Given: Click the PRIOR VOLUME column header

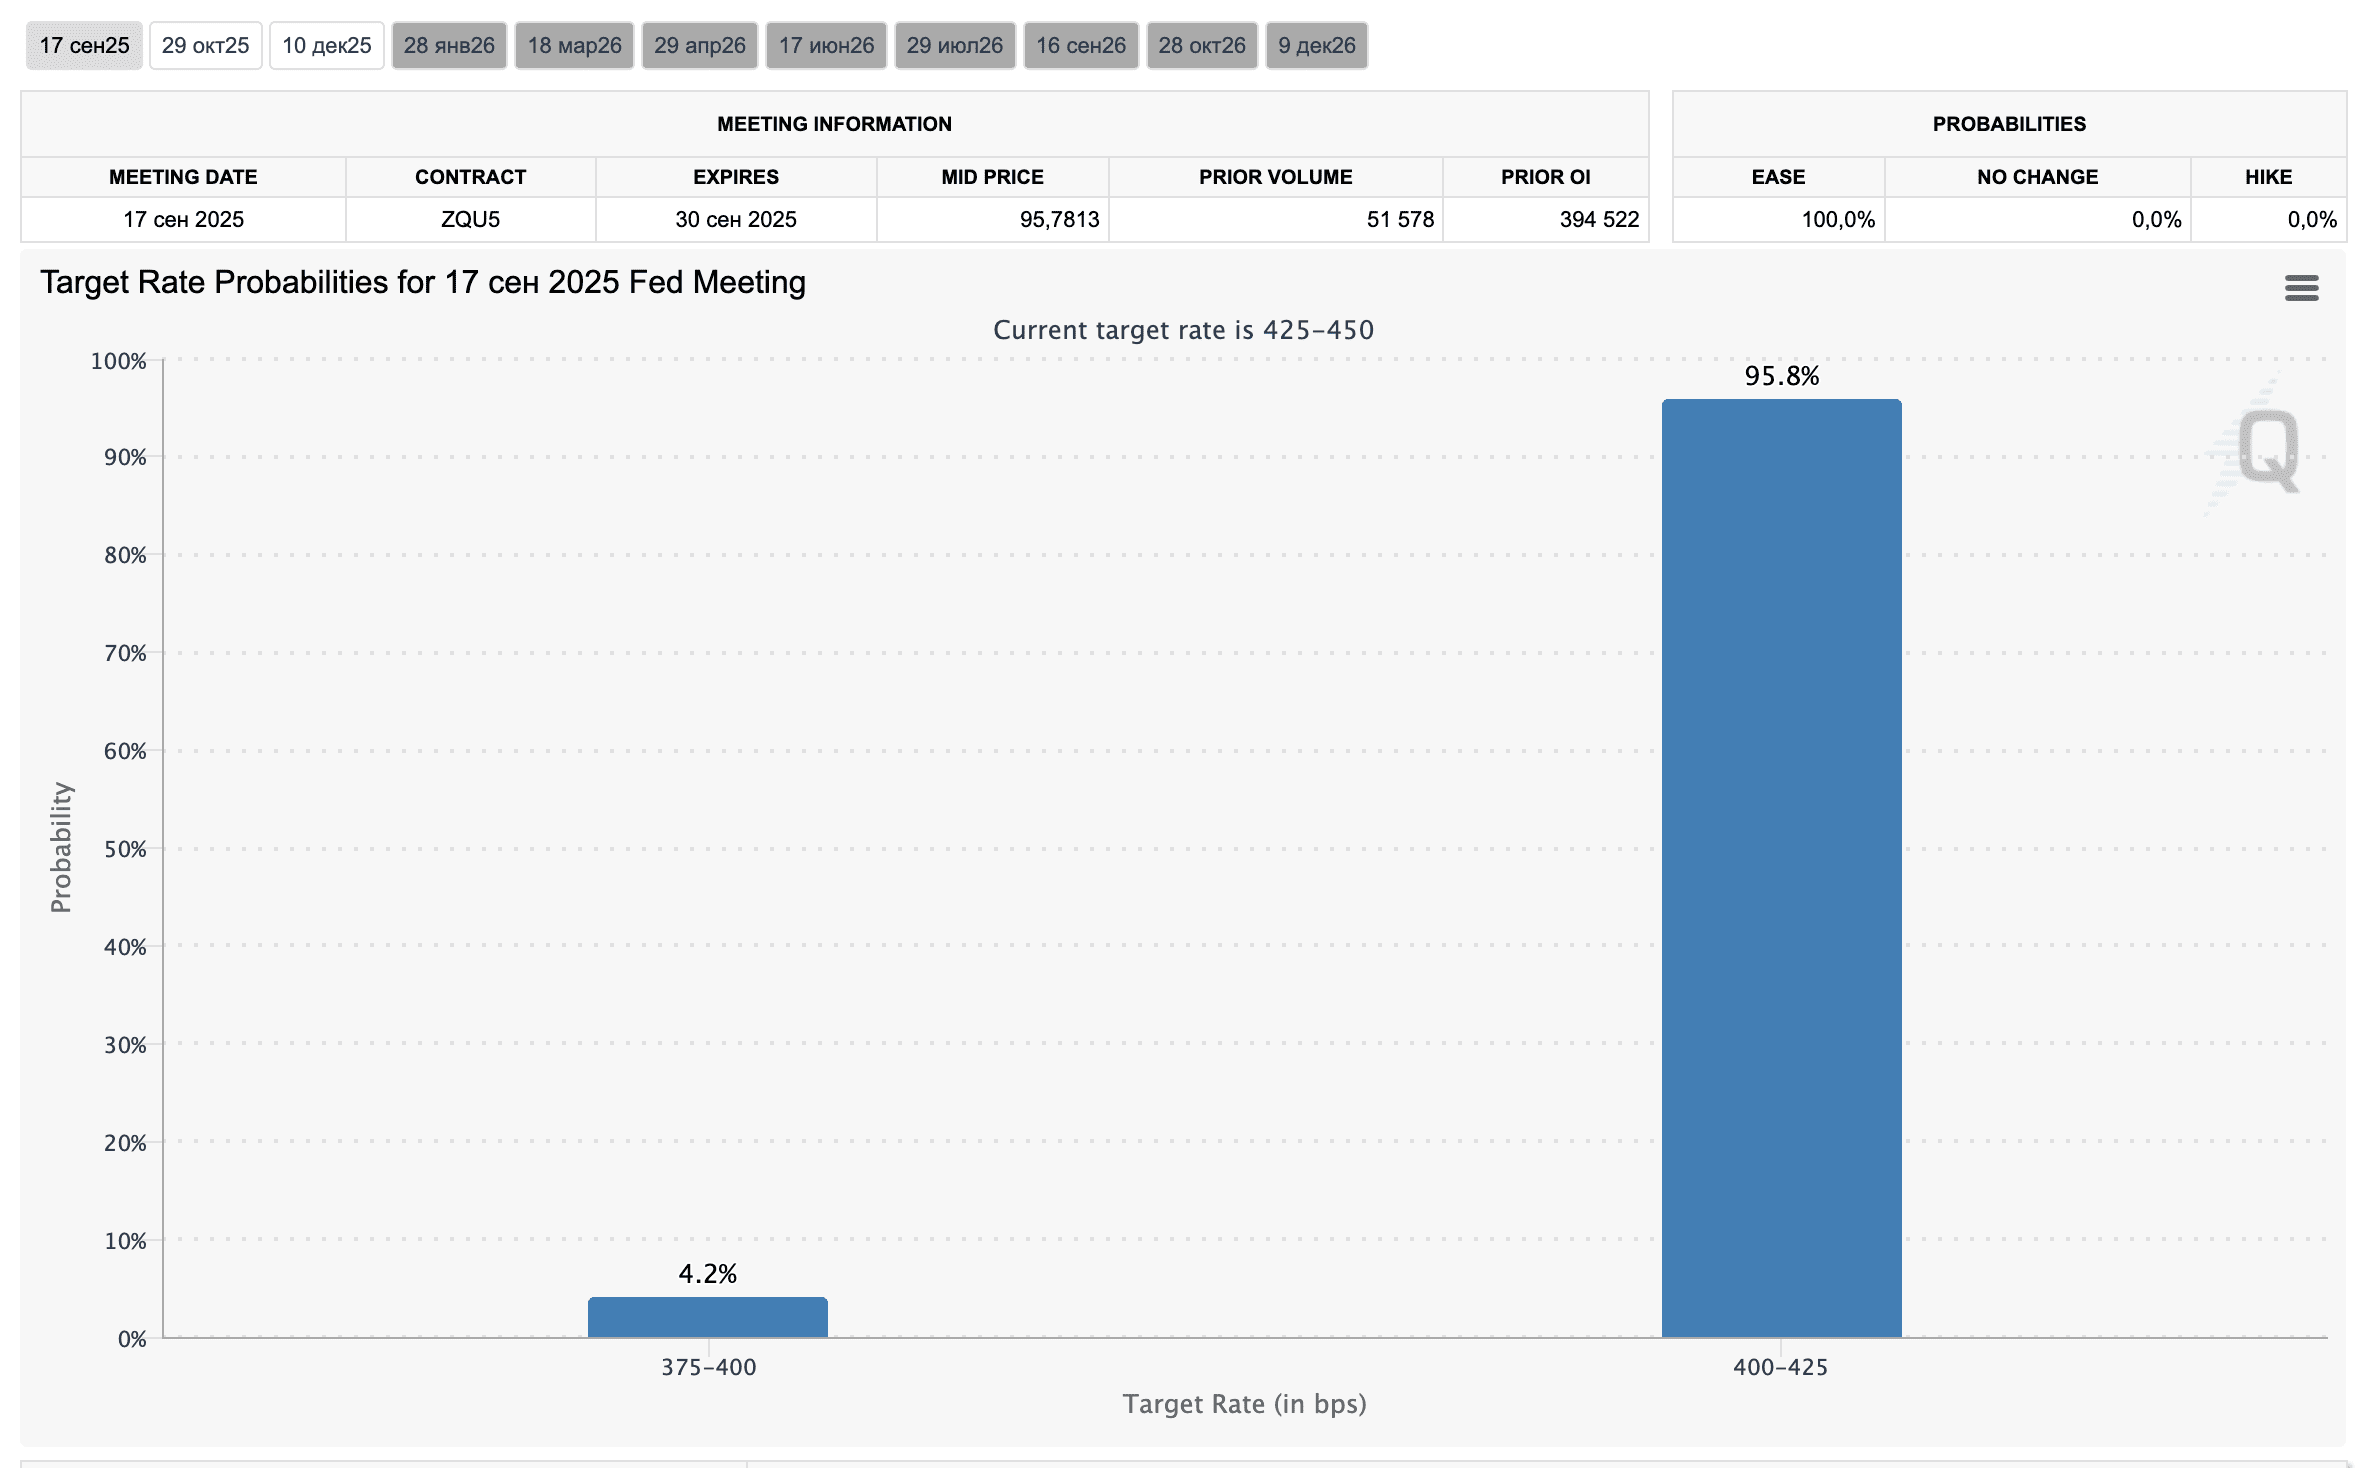Looking at the screenshot, I should [1275, 177].
